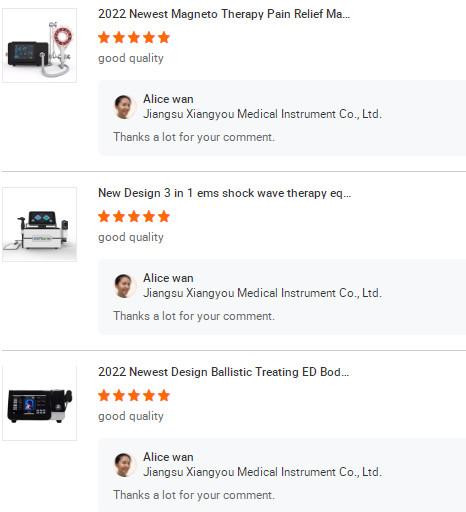Open Jiangsu Xiangyou Medical company in first reply

coord(262,114)
